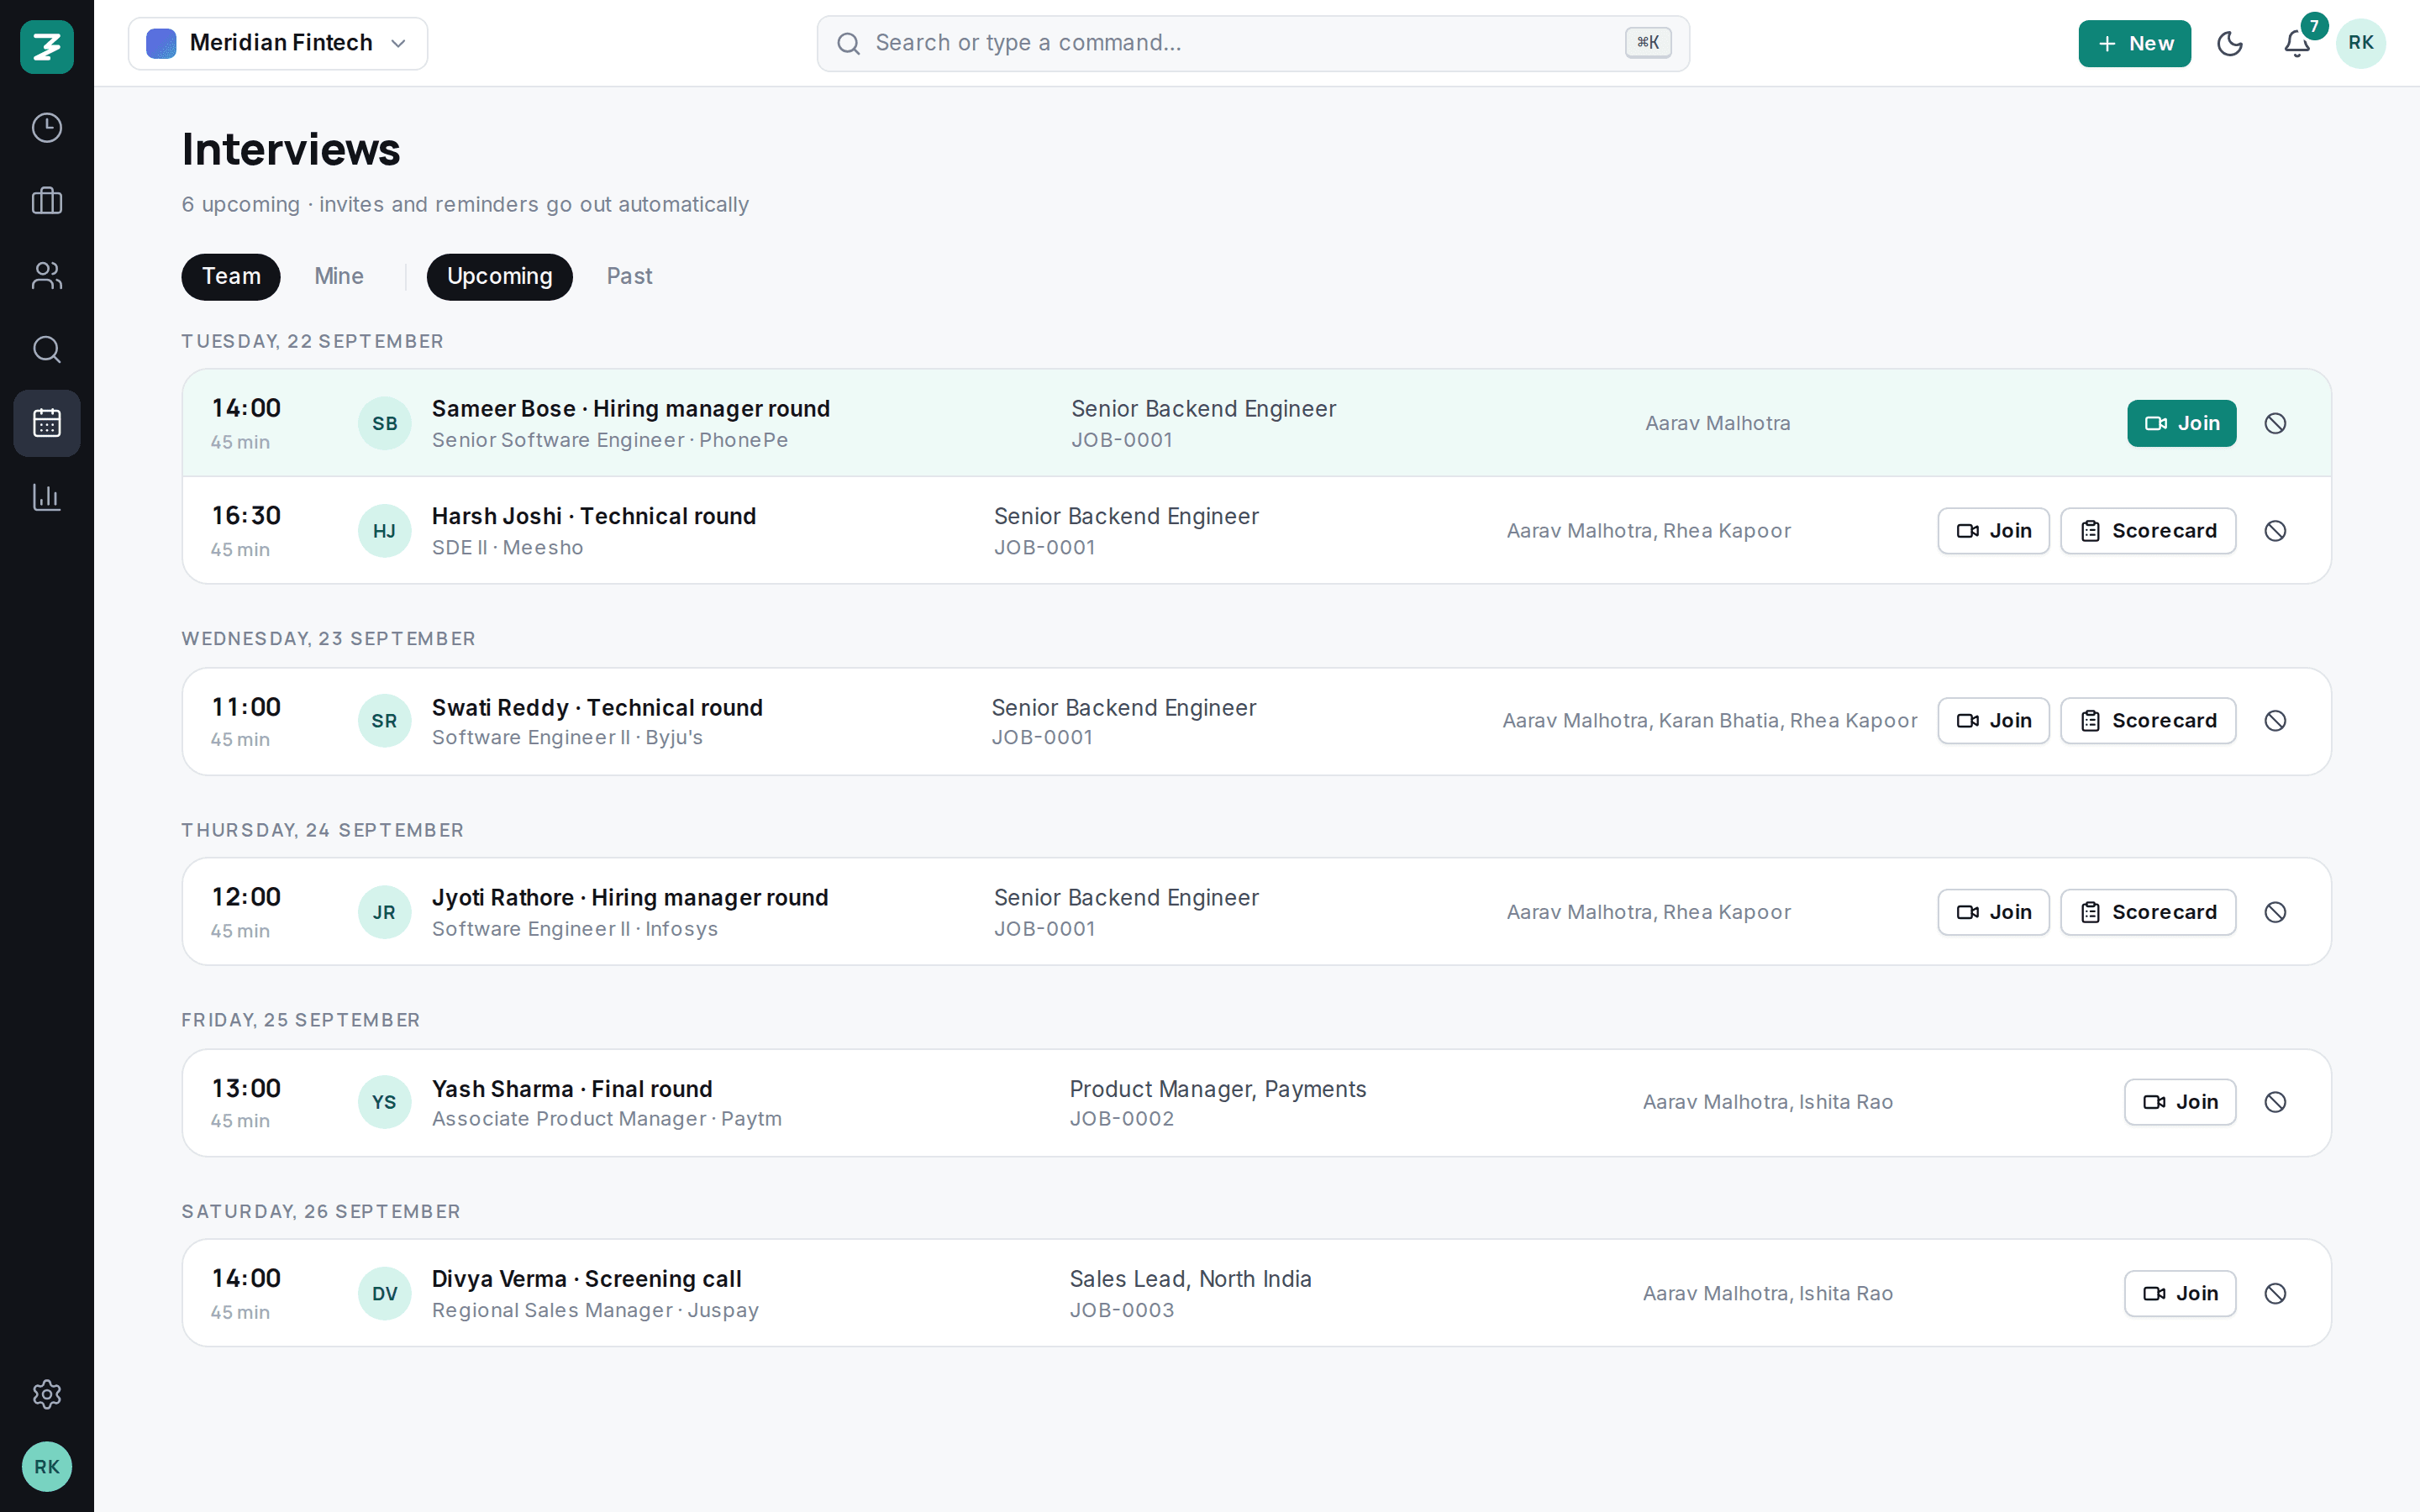Viewport: 2420px width, 1512px height.
Task: Open the search magnifier icon in sidebar
Action: point(47,349)
